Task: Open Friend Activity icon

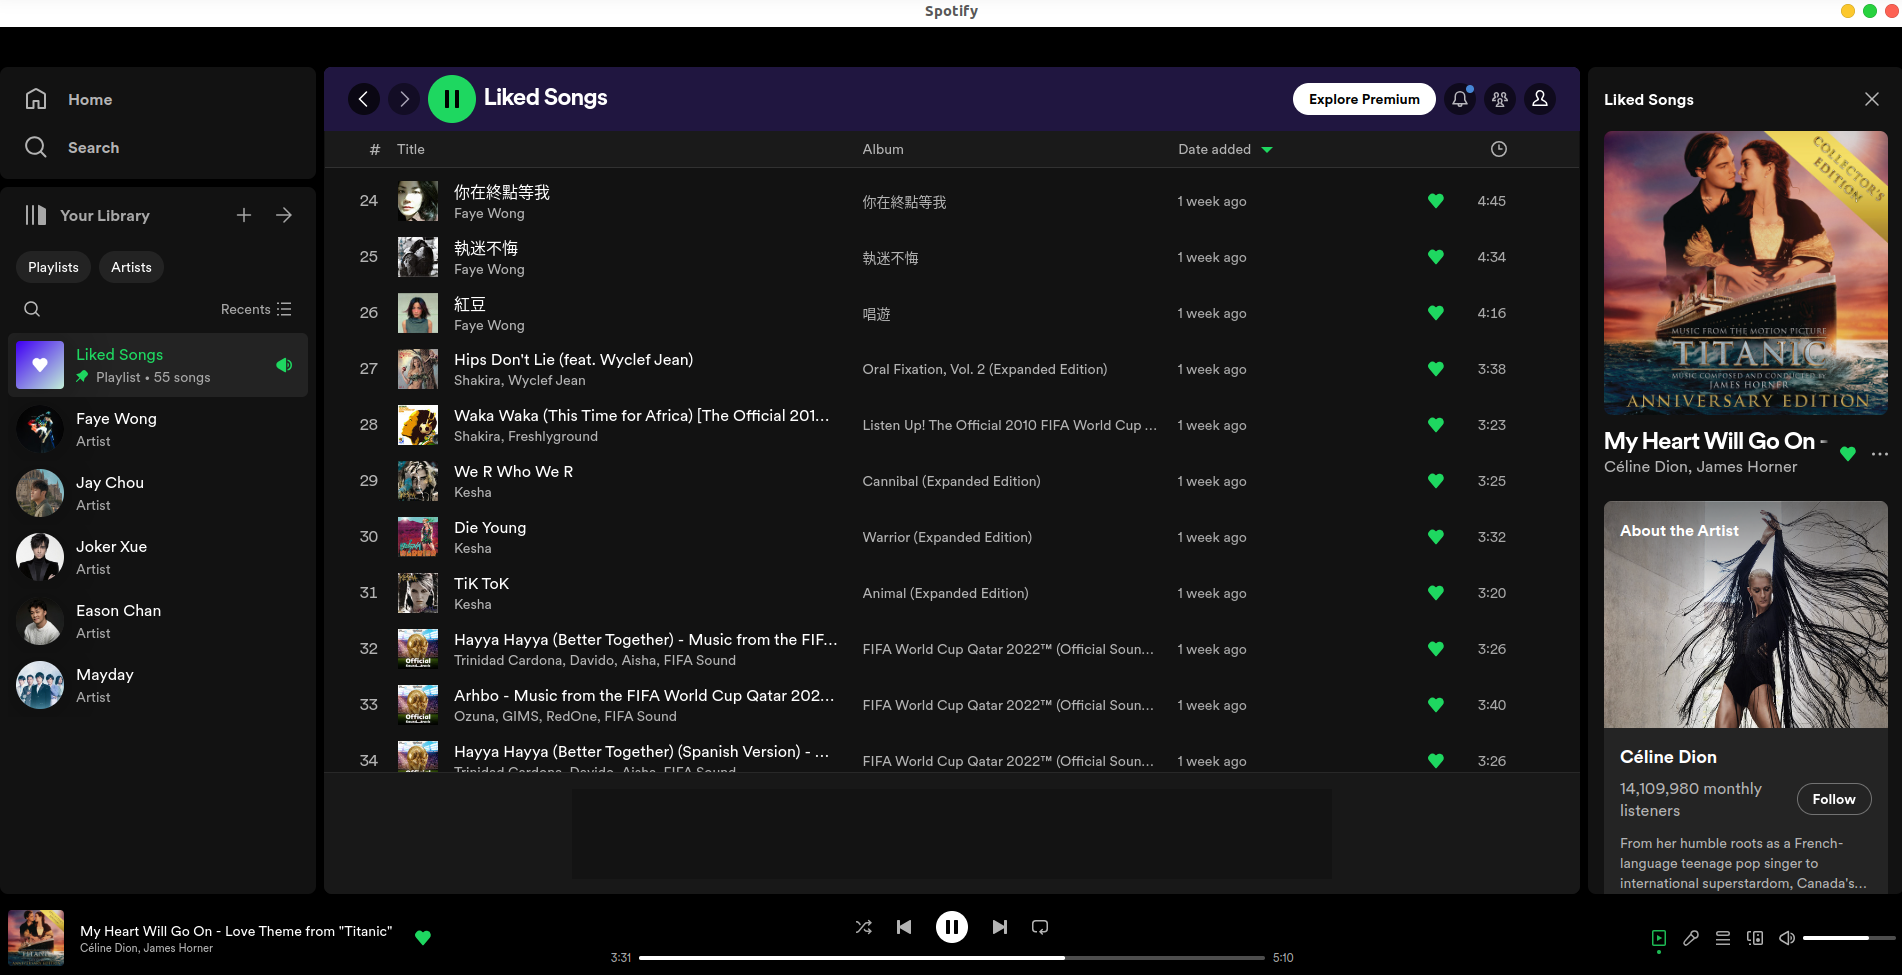Action: (1500, 99)
